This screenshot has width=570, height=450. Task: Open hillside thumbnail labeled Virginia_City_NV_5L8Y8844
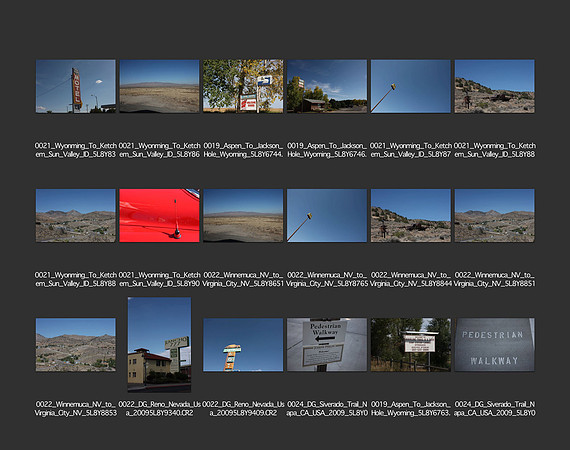[411, 215]
